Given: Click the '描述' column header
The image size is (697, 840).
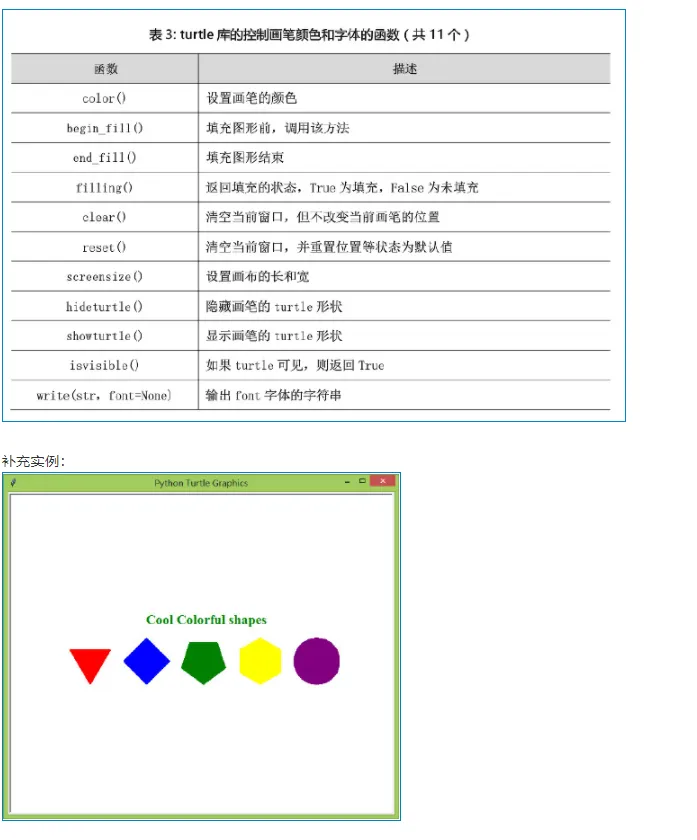Looking at the screenshot, I should coord(404,69).
